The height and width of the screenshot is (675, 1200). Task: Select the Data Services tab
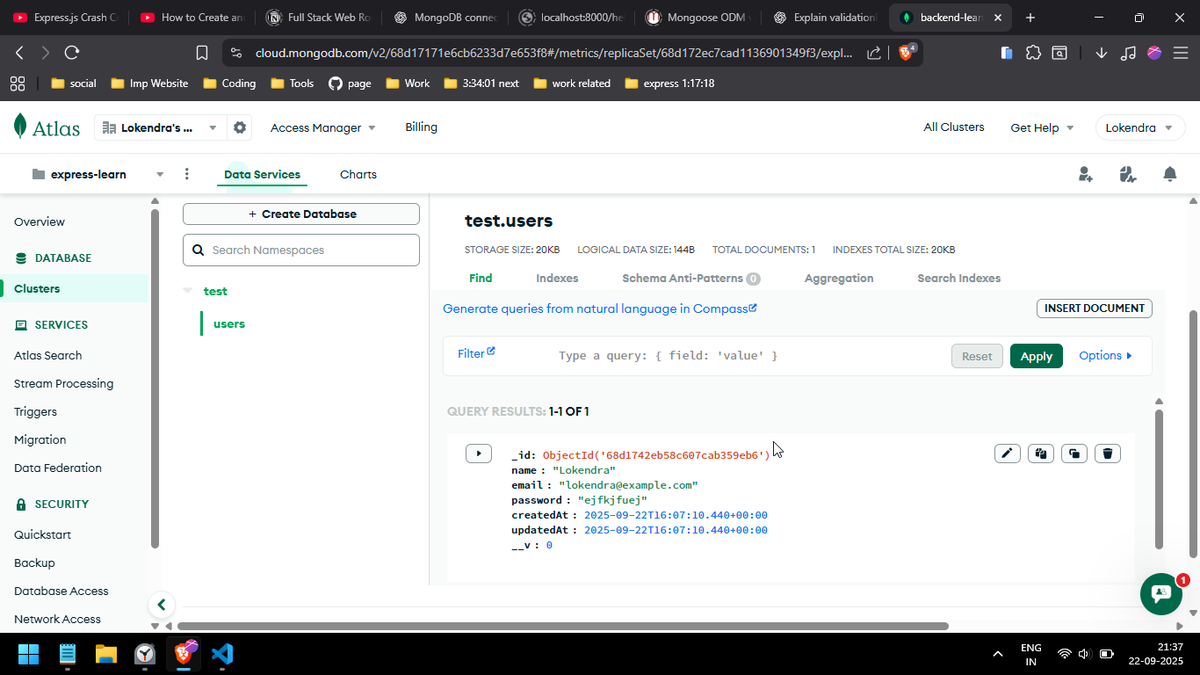coord(262,174)
